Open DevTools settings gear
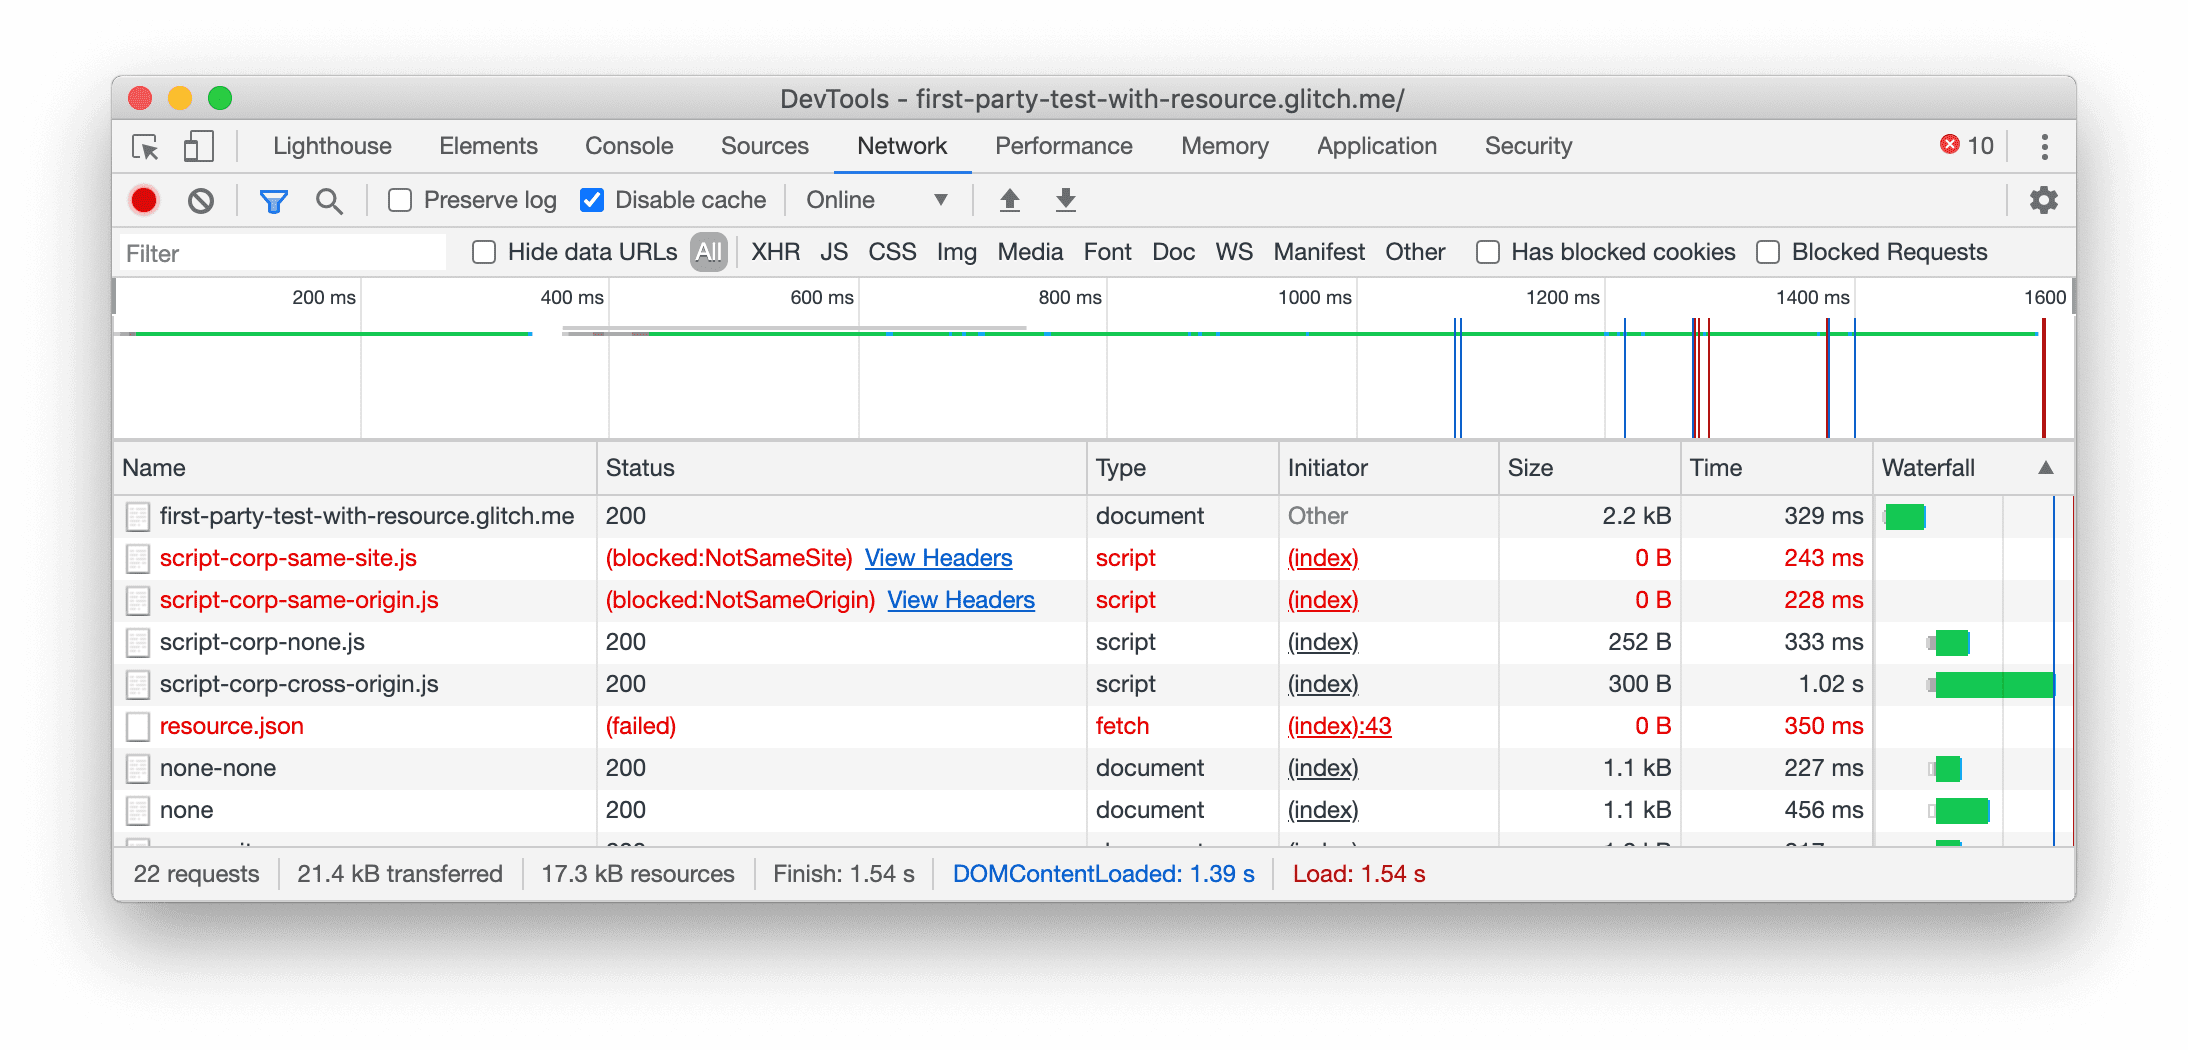 pos(2043,200)
